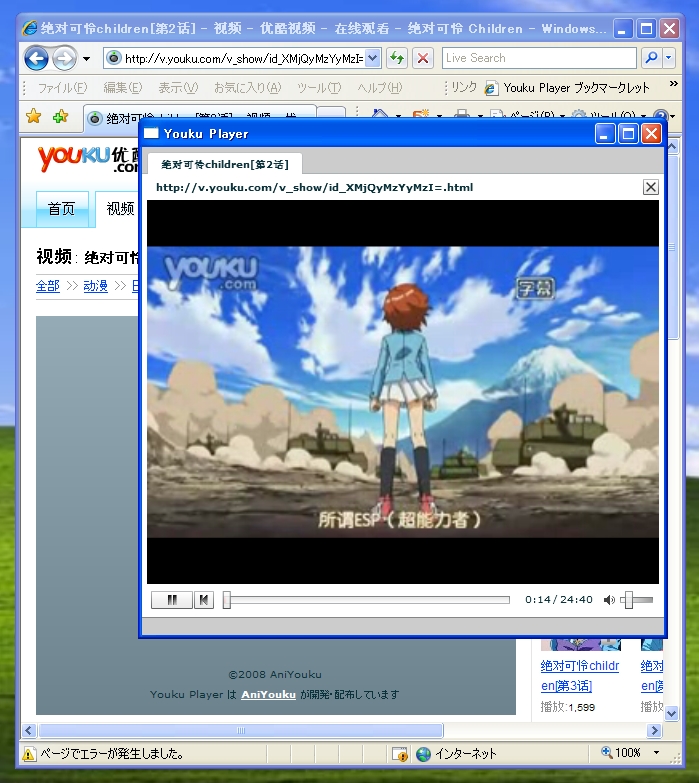Image resolution: width=699 pixels, height=783 pixels.
Task: Click inside the Live Search box
Action: (539, 58)
